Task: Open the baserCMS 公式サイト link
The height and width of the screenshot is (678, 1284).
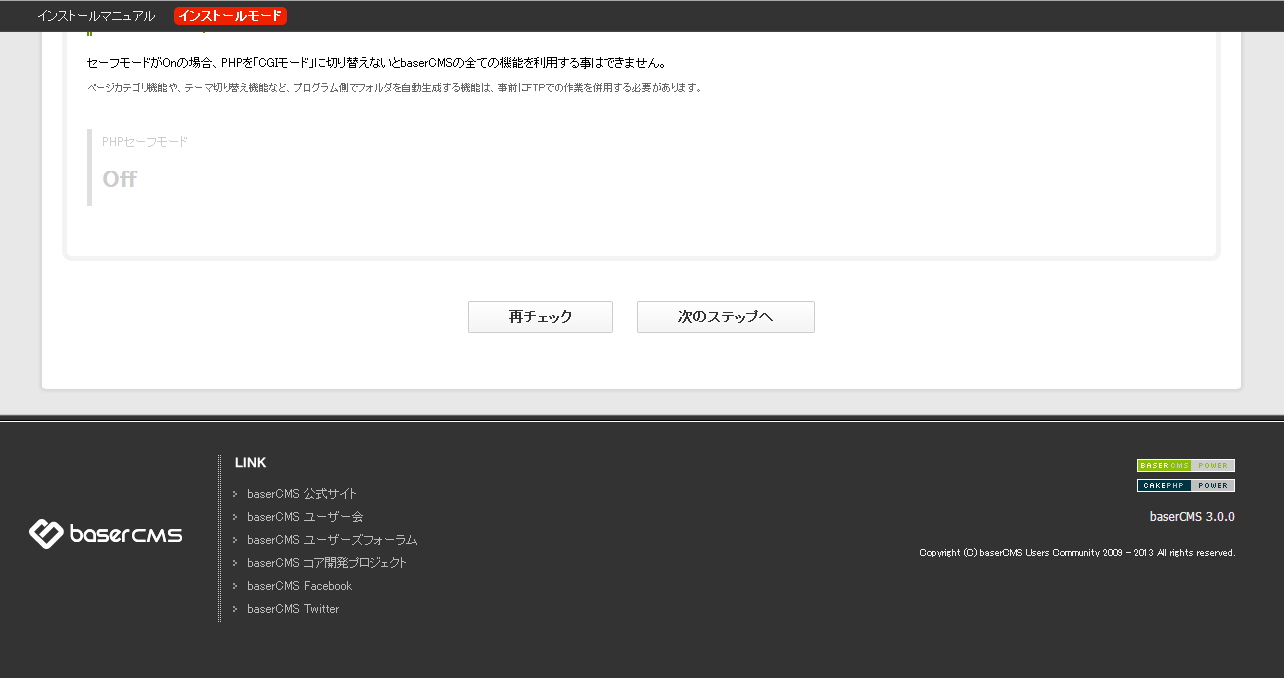Action: 301,493
